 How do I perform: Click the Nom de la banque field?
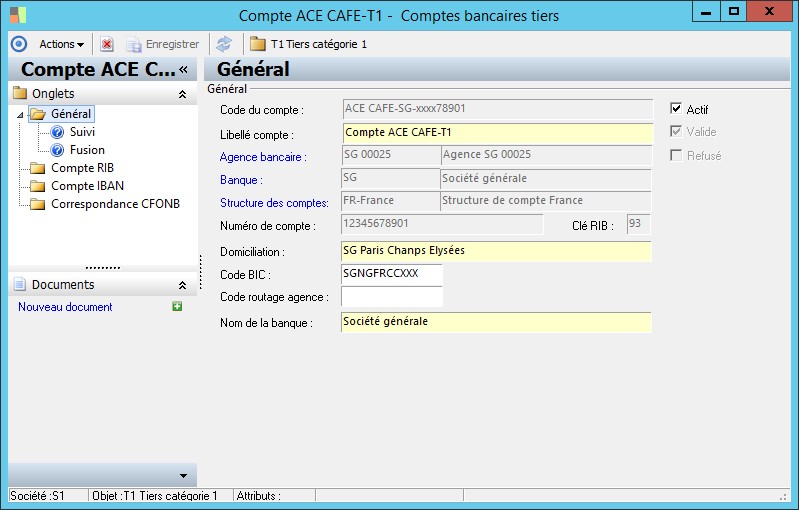pos(496,322)
